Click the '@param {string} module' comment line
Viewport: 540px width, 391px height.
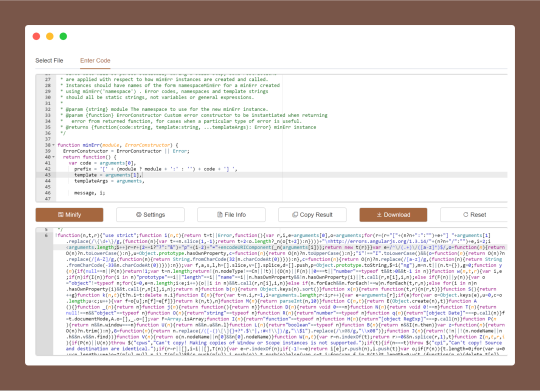[164, 109]
